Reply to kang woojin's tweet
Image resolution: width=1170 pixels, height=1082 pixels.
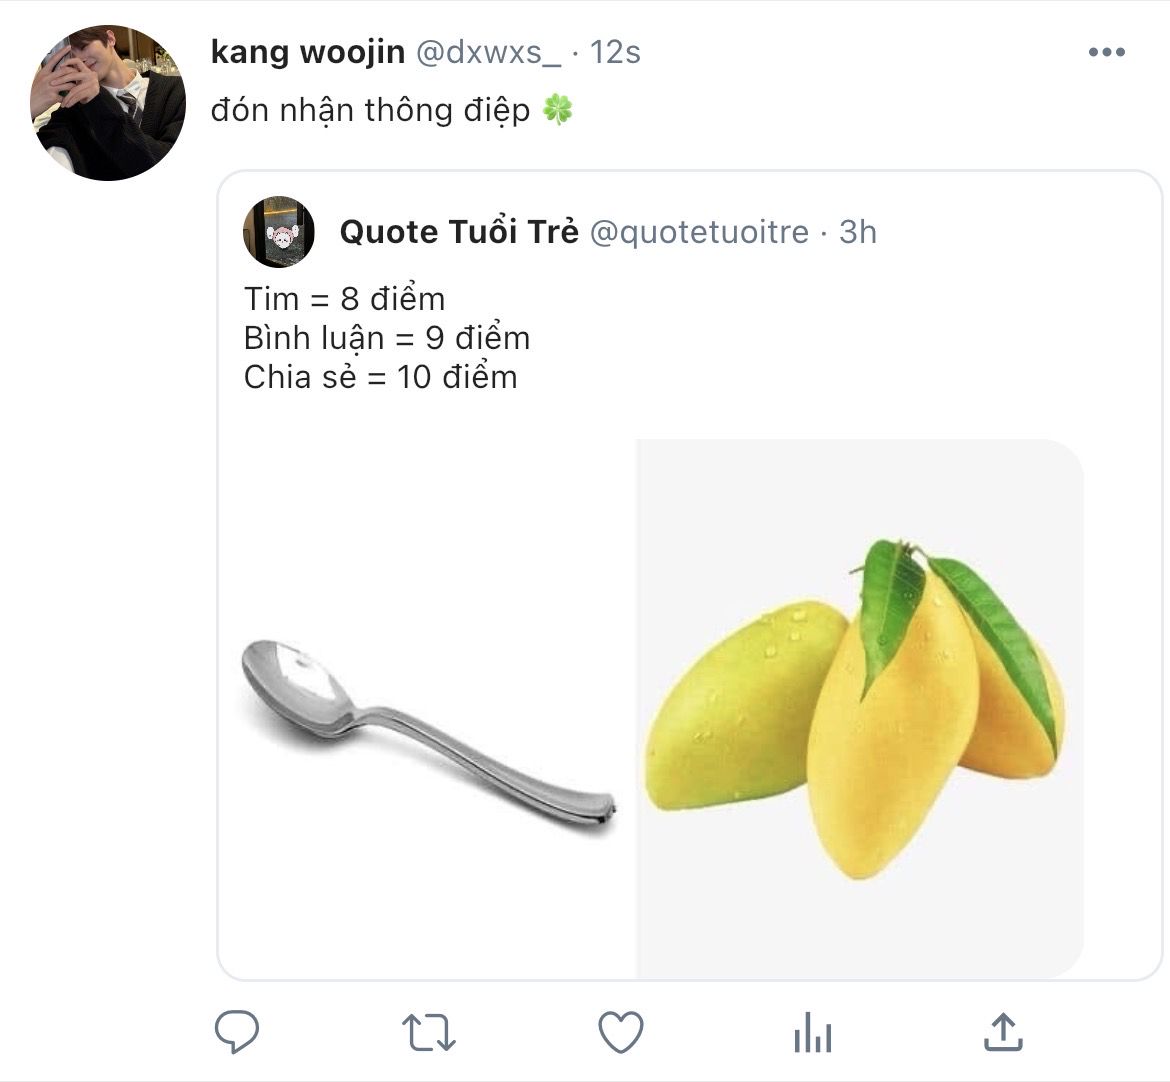237,1031
